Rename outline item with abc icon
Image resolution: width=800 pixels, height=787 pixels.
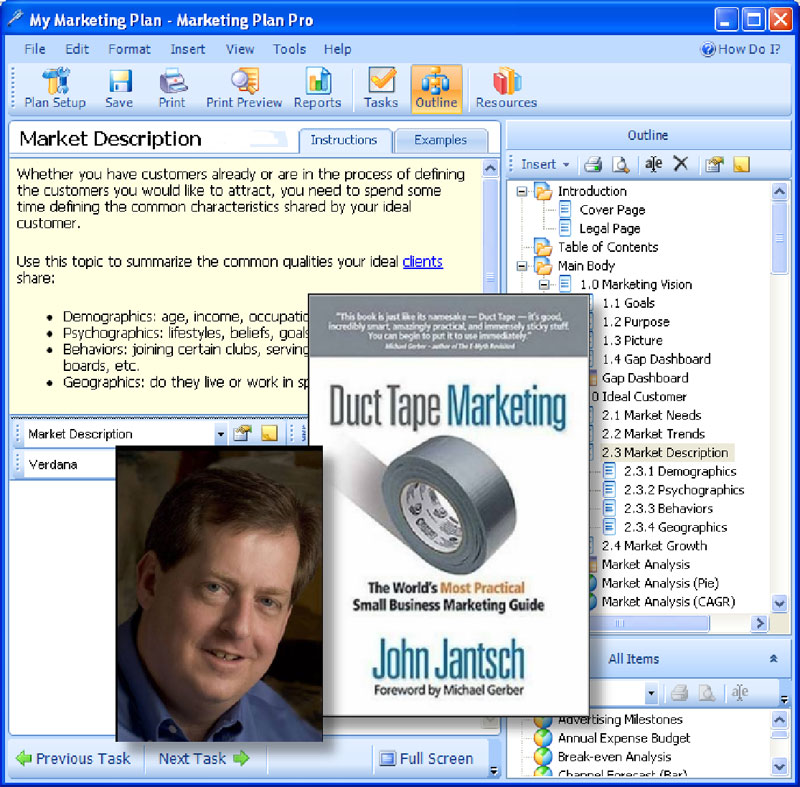[x=653, y=164]
